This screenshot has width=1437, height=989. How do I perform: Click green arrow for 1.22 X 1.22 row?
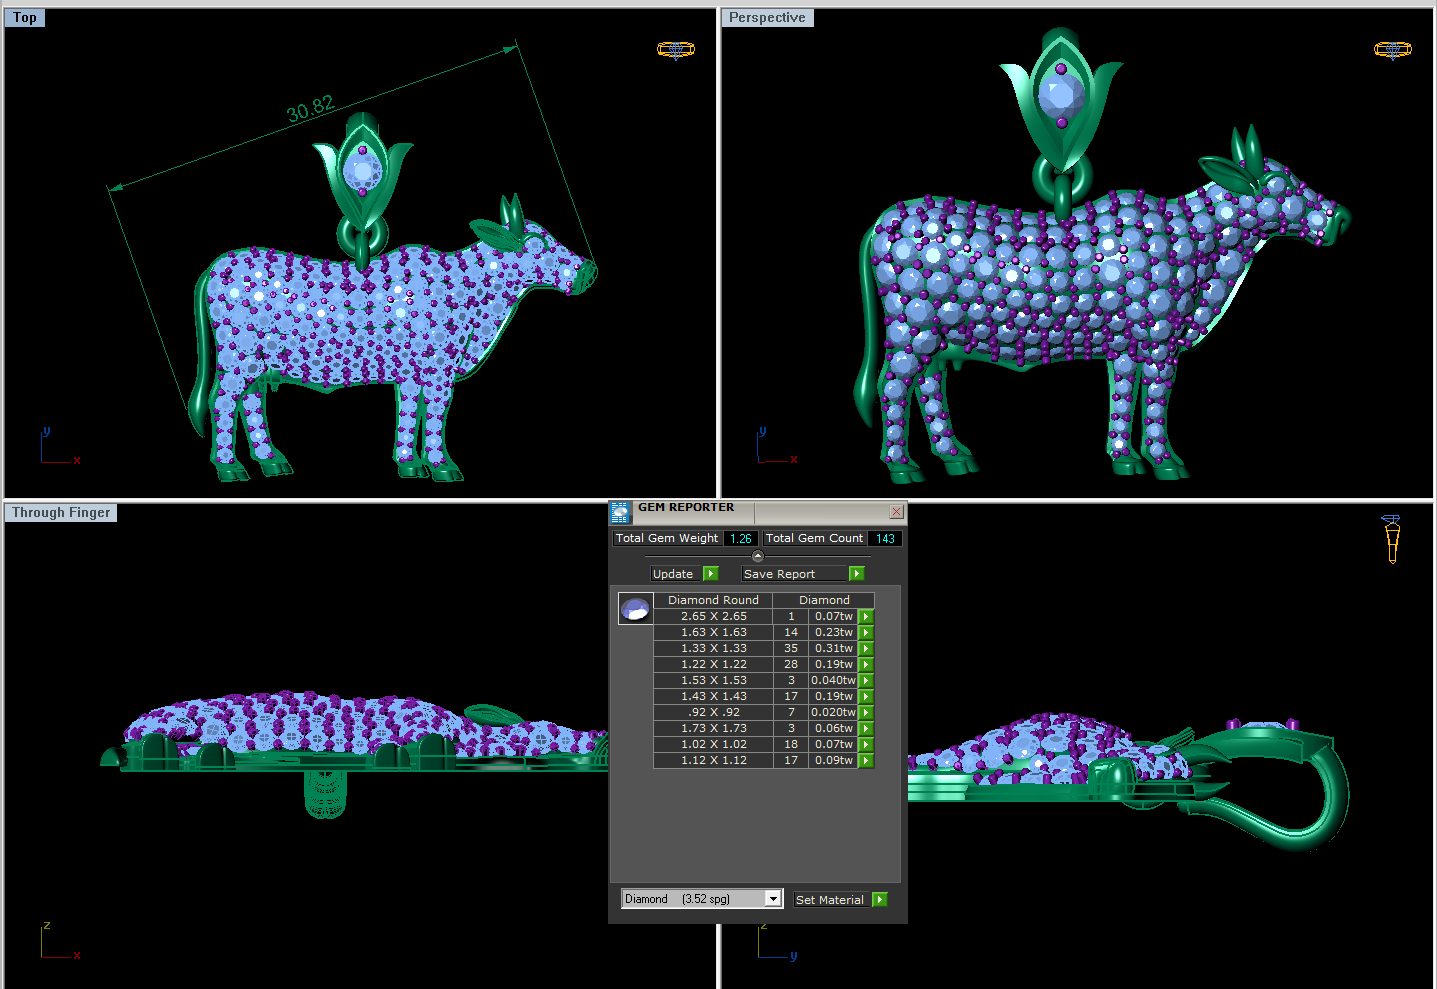(x=866, y=665)
